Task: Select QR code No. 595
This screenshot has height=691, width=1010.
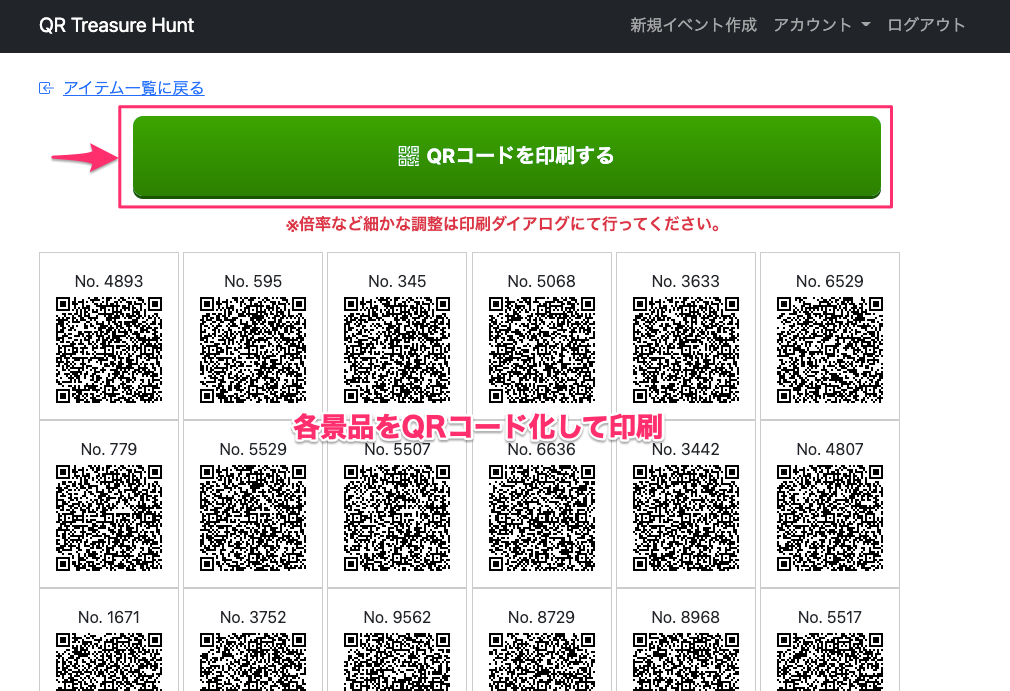Action: [x=253, y=349]
